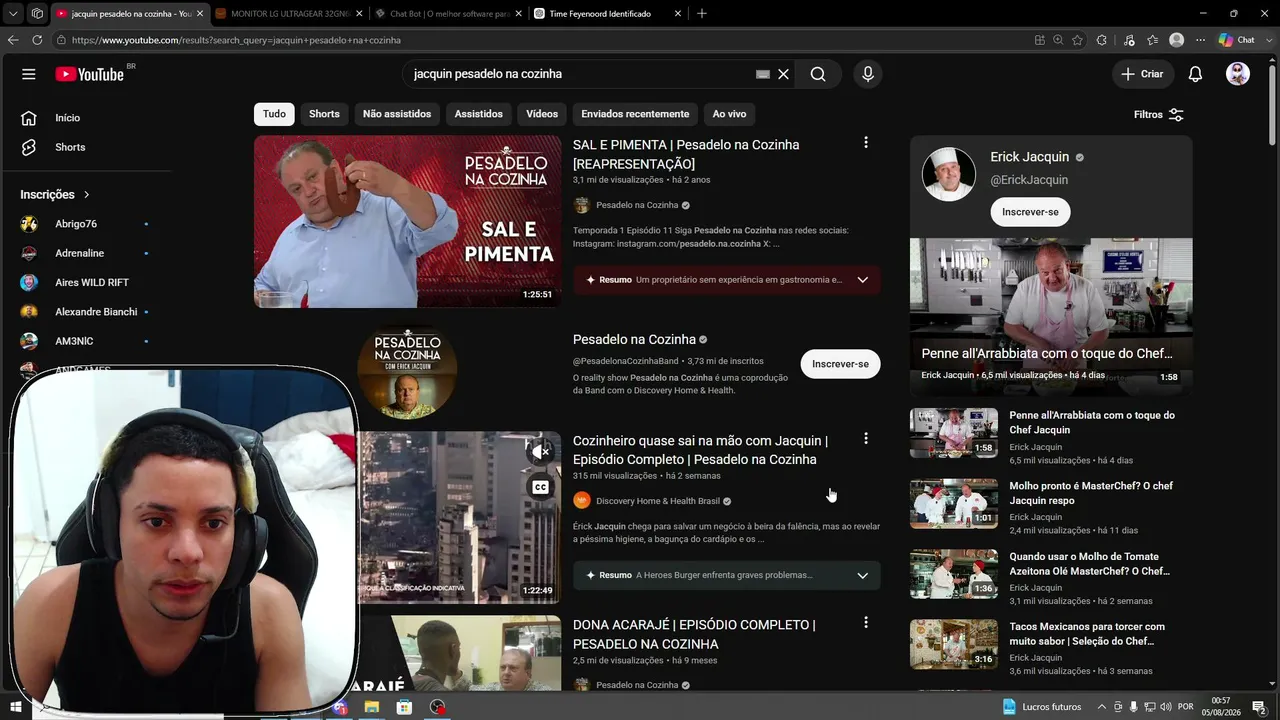
Task: Open browser media control icon
Action: point(1129,40)
